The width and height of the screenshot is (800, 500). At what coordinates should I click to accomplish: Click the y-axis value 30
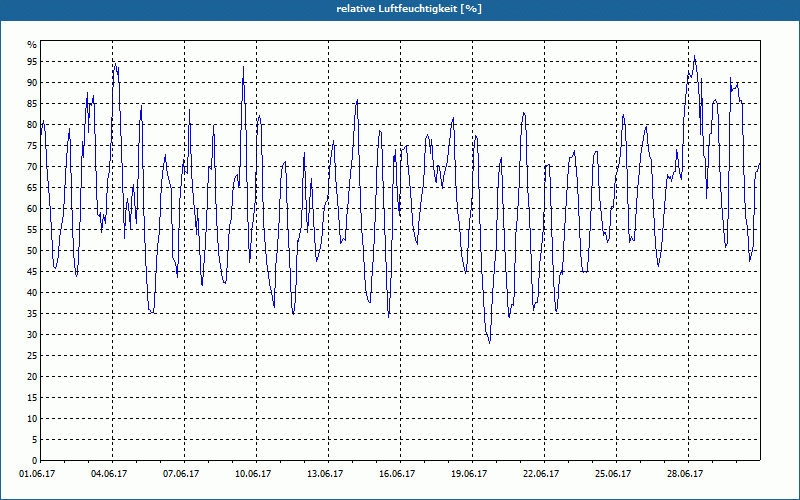click(32, 335)
